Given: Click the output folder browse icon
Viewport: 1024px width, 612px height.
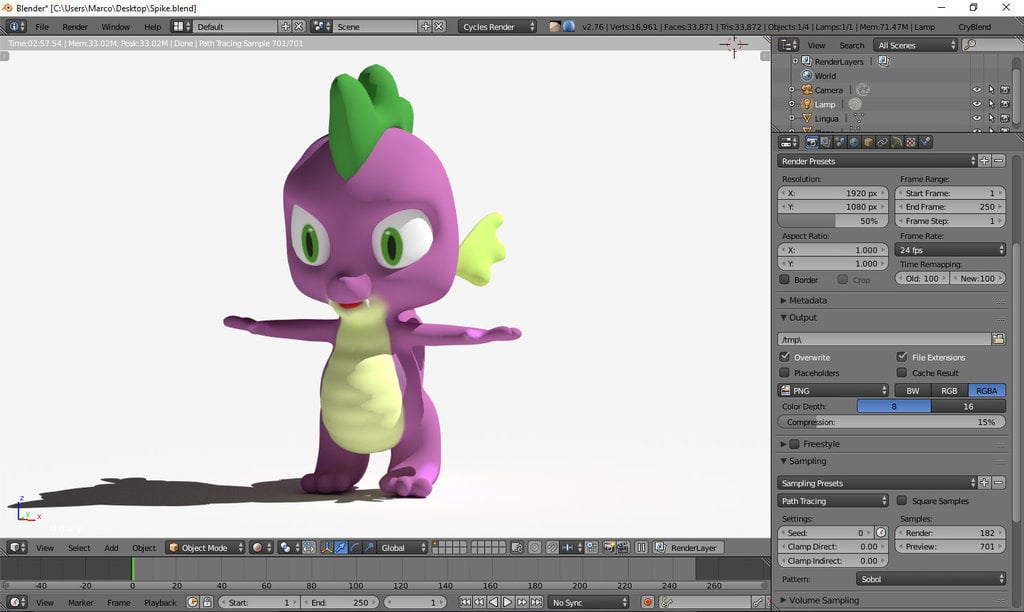Looking at the screenshot, I should point(999,339).
